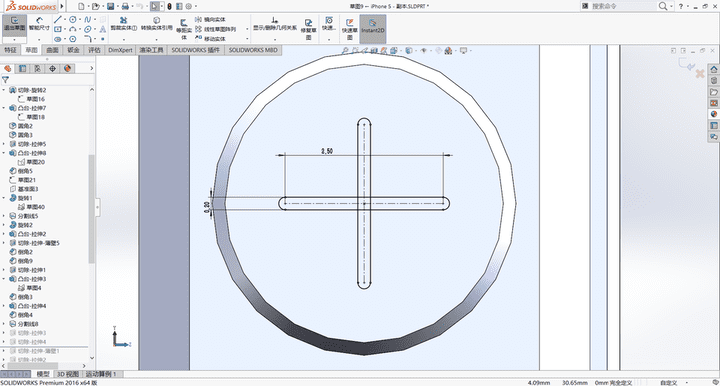Click the Rapid Sketch (快速草图) icon

coord(349,28)
